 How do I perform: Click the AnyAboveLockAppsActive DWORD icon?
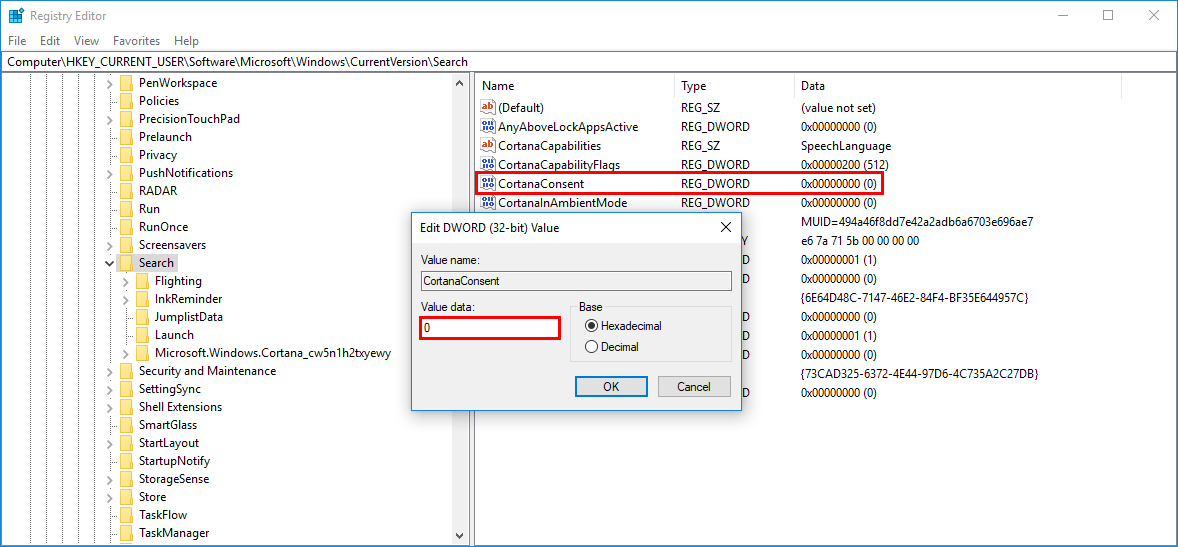click(488, 126)
